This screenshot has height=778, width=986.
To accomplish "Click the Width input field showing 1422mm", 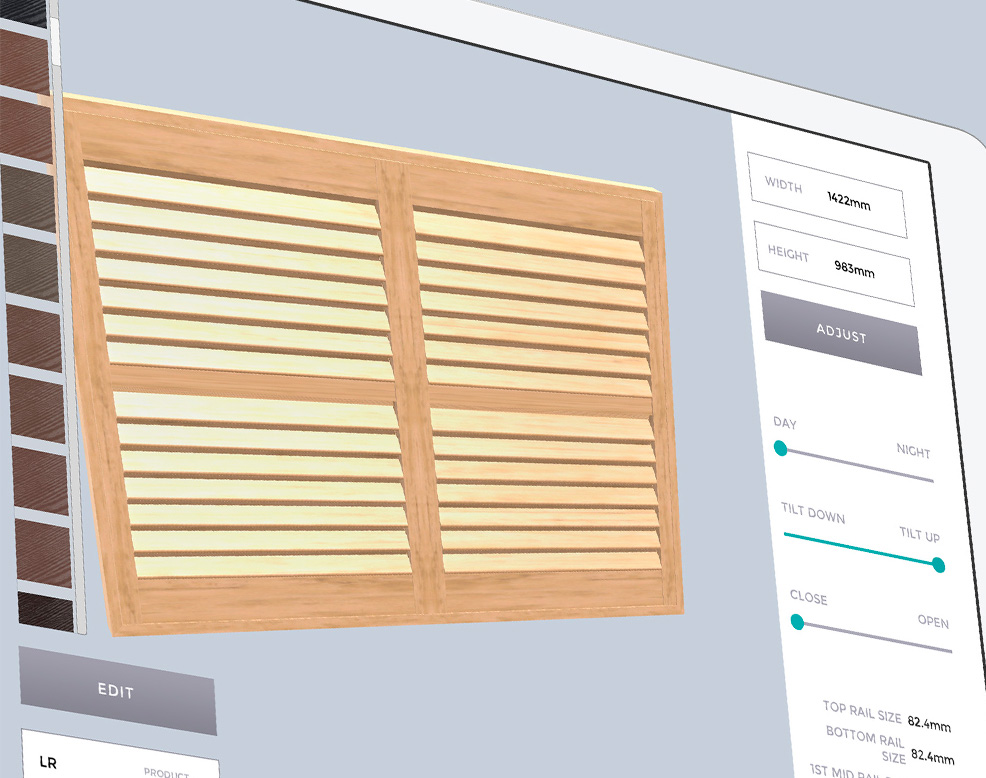I will tap(828, 197).
